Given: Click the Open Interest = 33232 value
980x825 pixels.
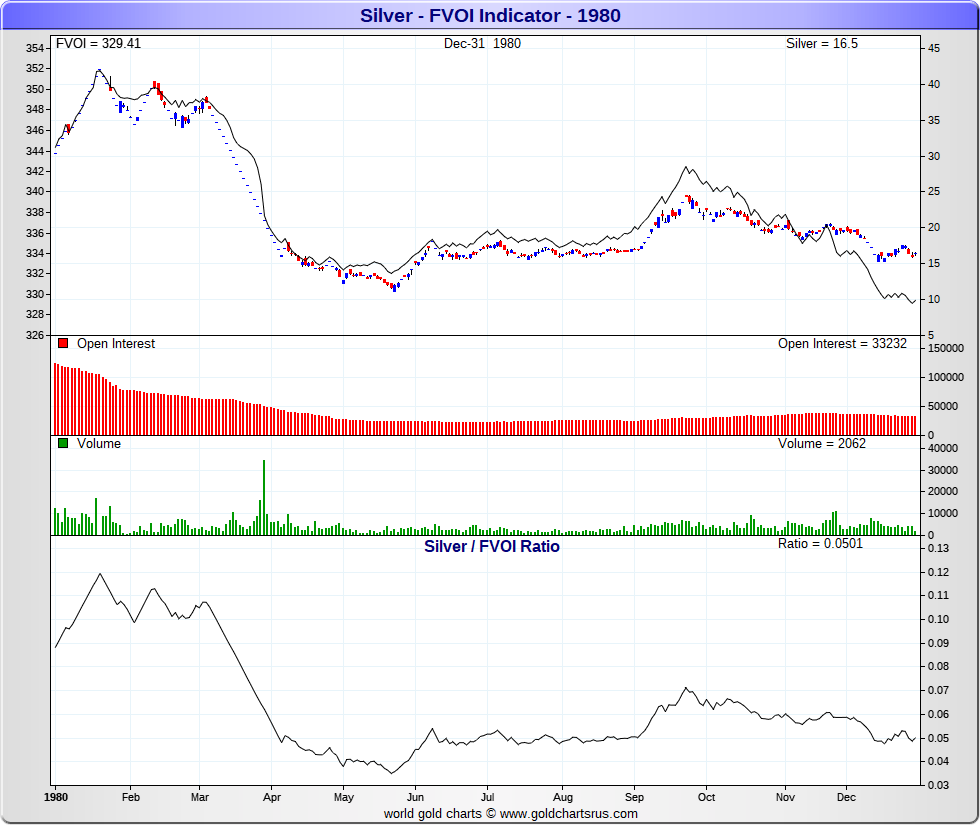Looking at the screenshot, I should point(842,344).
